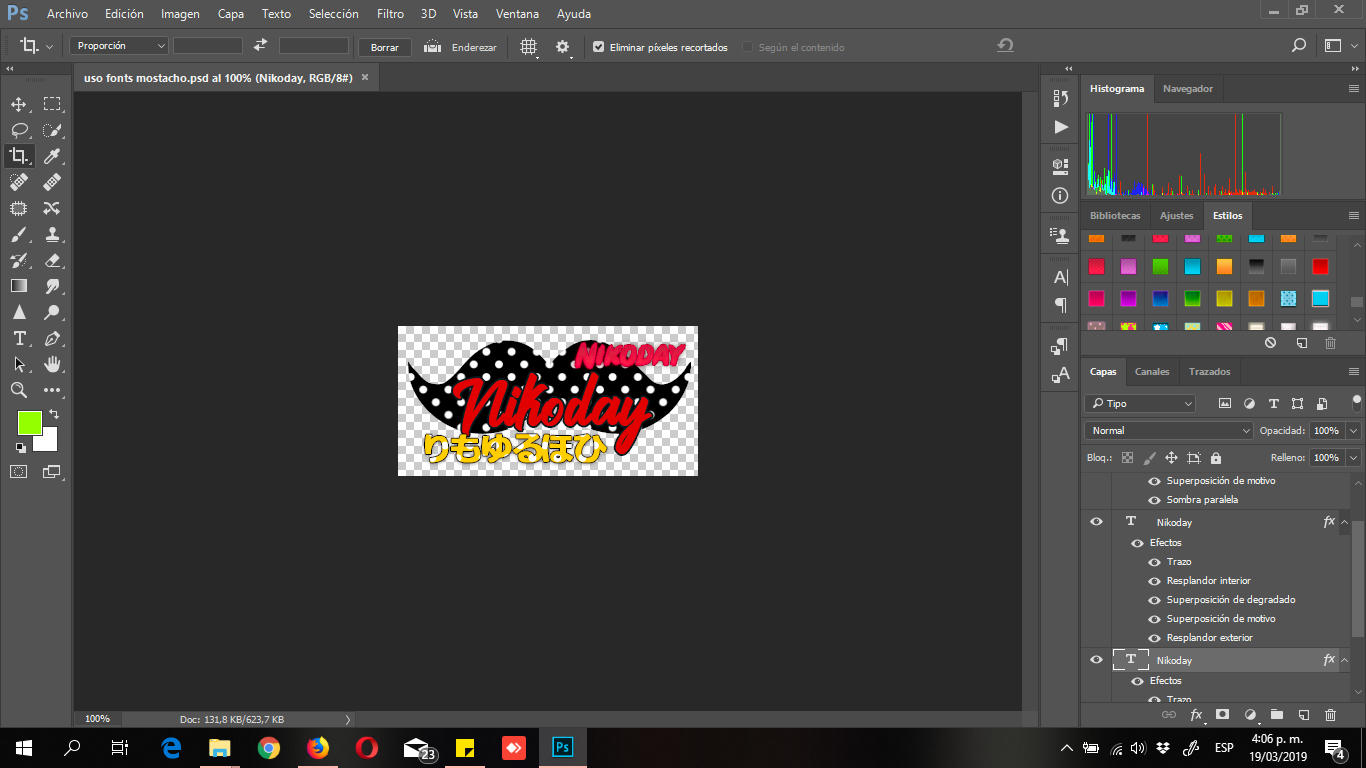Select the Eraser tool
This screenshot has width=1366, height=768.
tap(52, 260)
